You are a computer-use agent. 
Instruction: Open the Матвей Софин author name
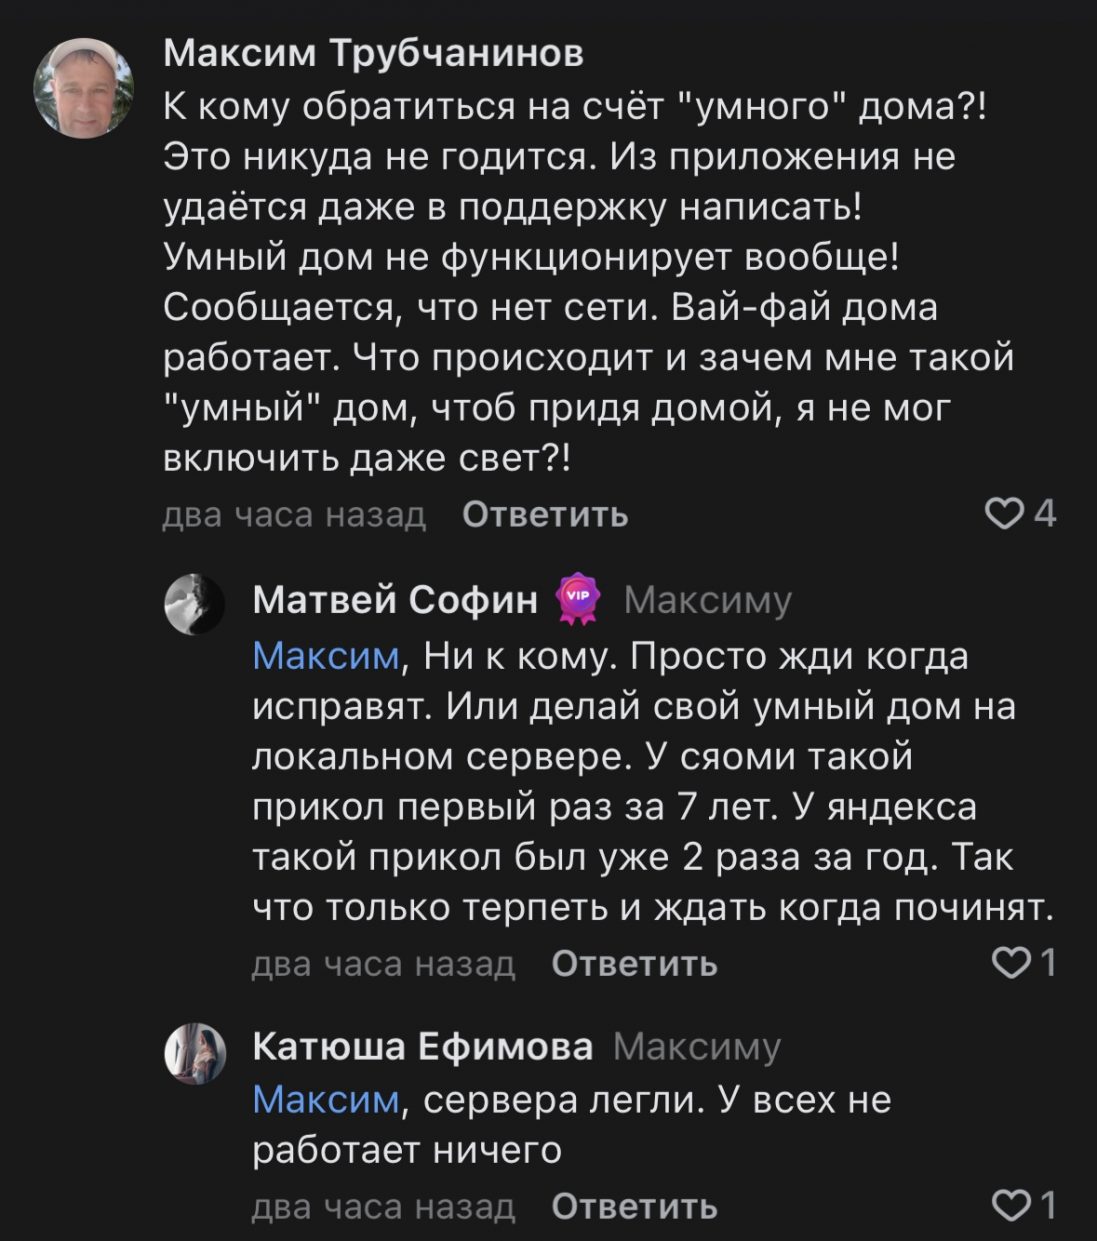[x=395, y=600]
